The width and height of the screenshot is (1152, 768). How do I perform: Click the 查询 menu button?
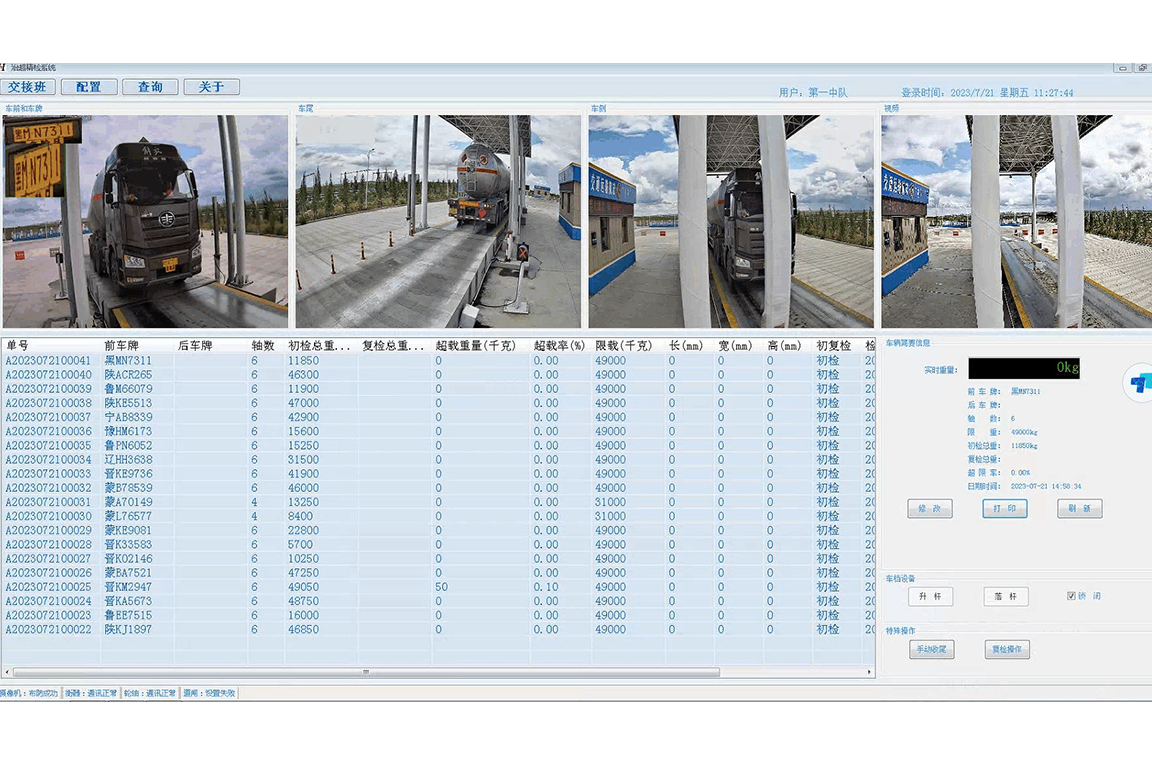pos(150,87)
